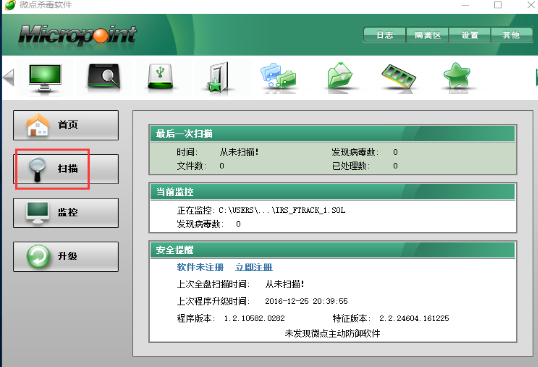Open the 其他 tab
Screen dimensions: 538x367
click(512, 35)
